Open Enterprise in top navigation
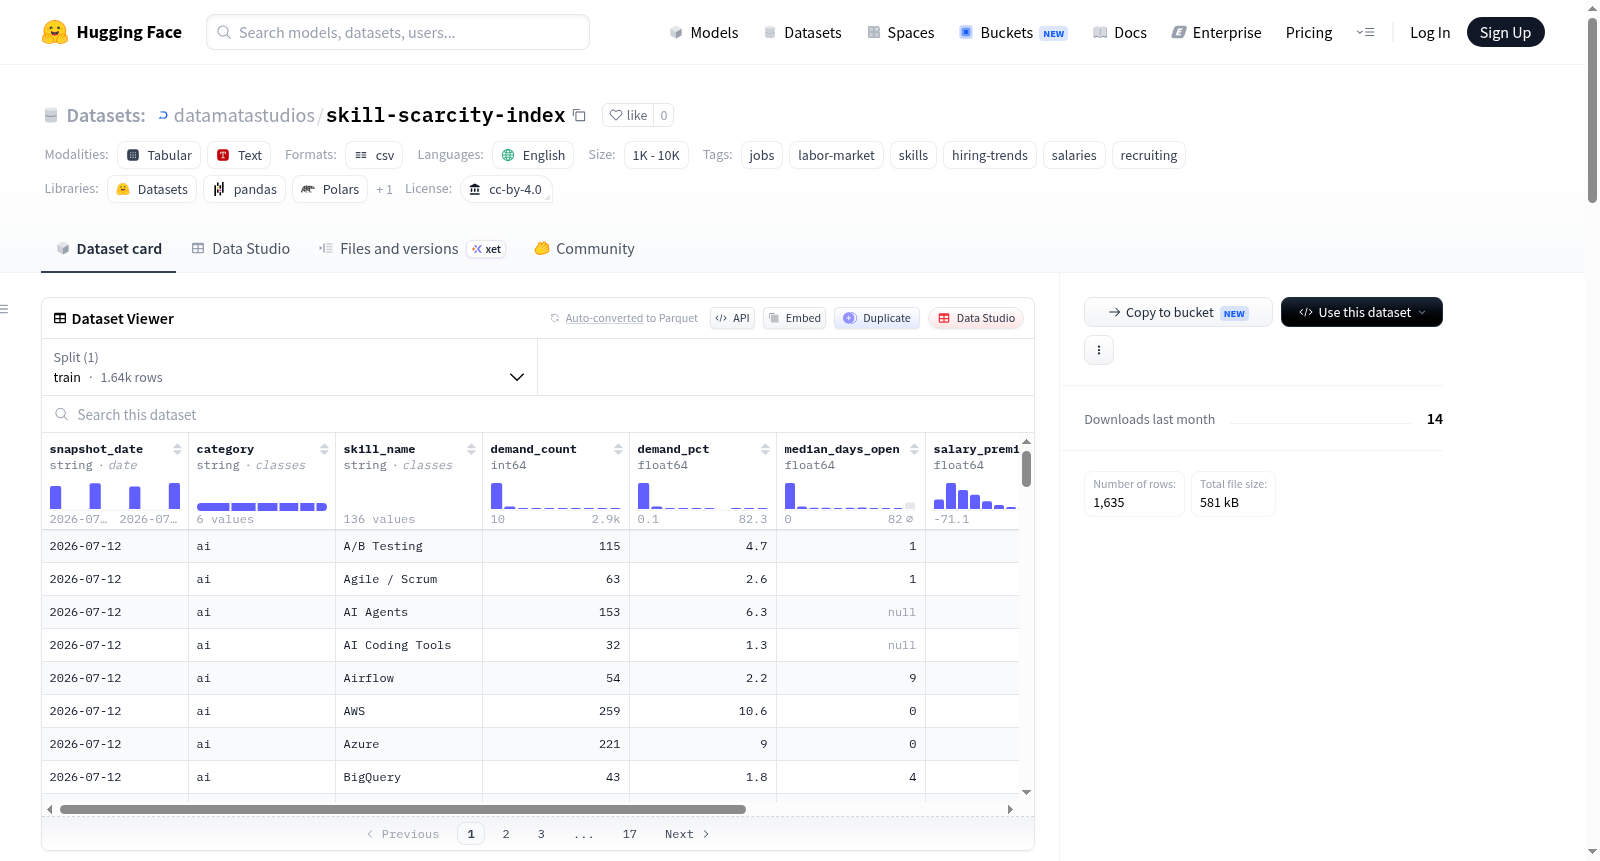Viewport: 1600px width, 861px height. point(1216,32)
